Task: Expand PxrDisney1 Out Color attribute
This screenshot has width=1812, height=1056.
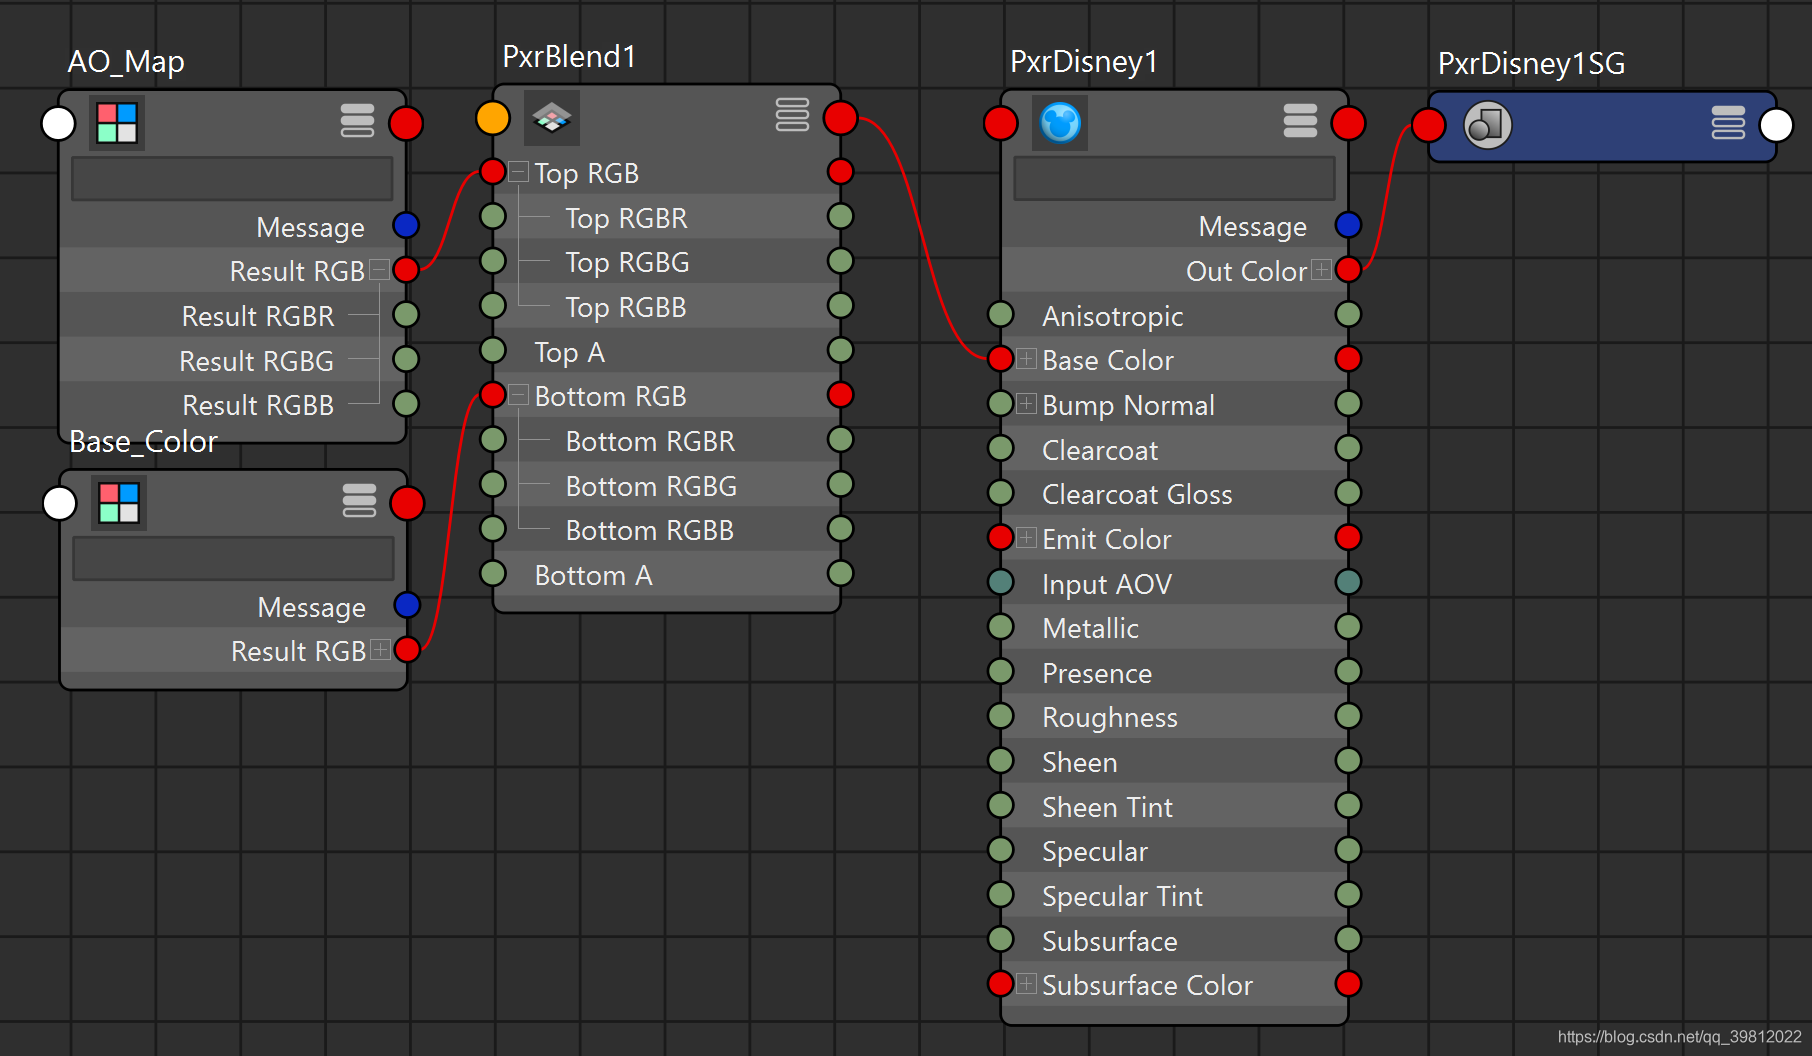Action: pos(1322,270)
